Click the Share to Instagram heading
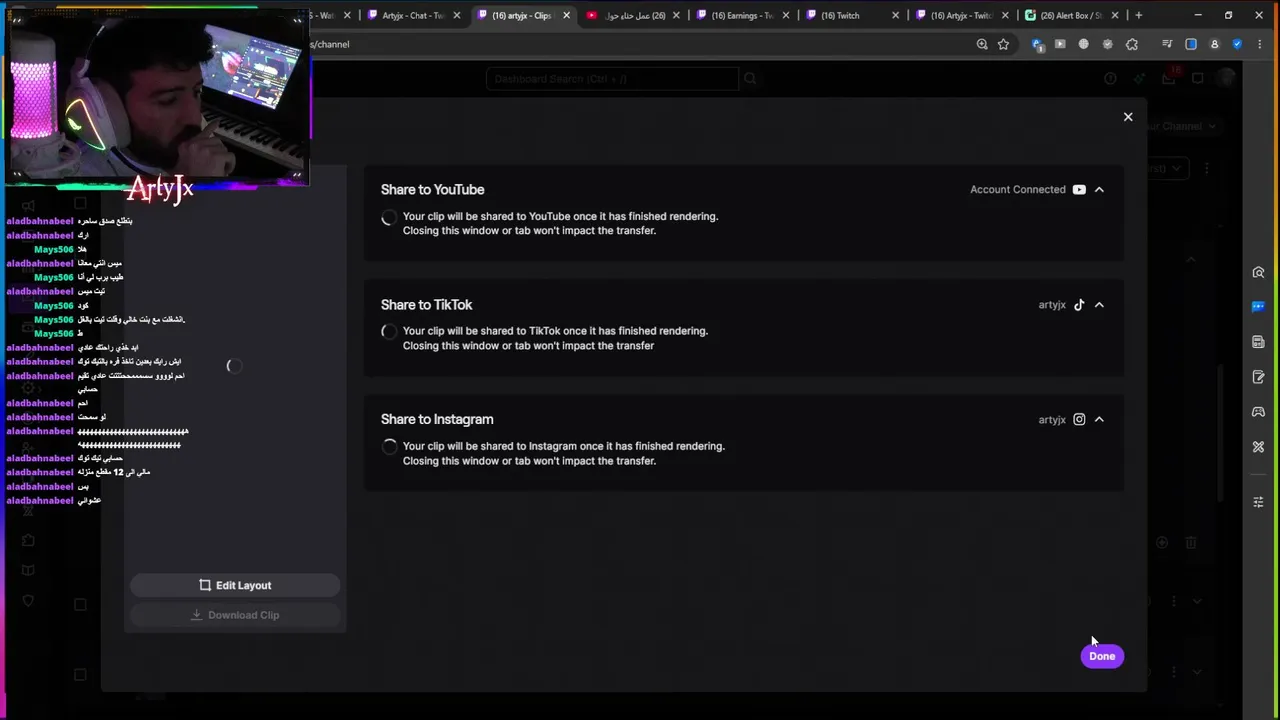1280x720 pixels. [437, 420]
